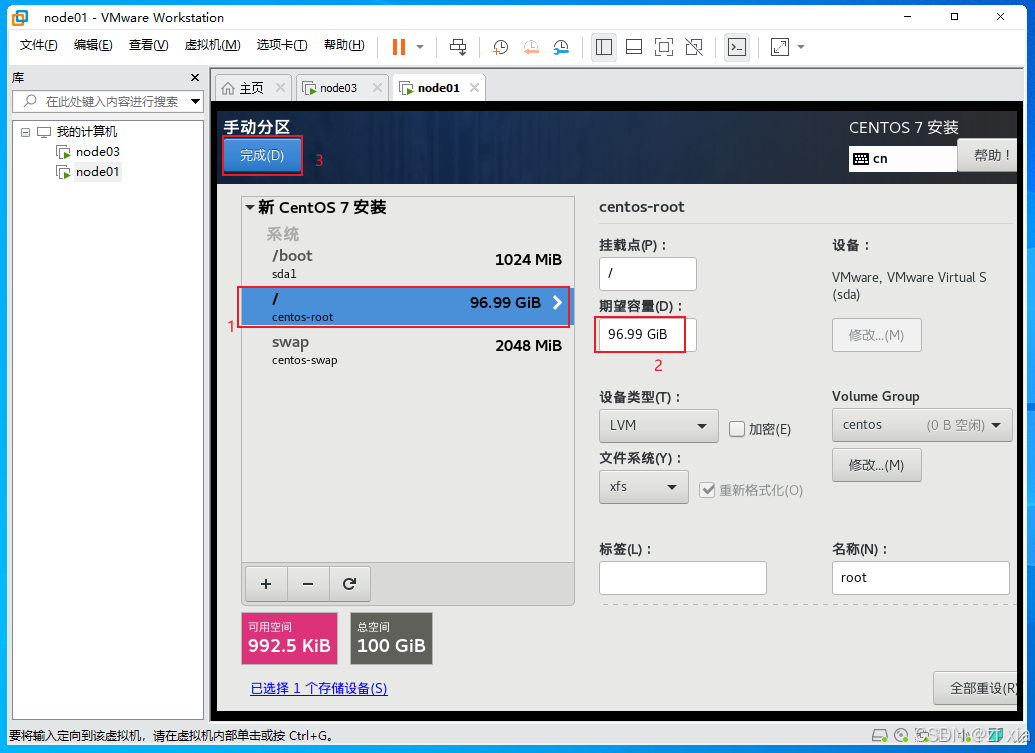This screenshot has height=753, width=1035.
Task: Toggle the 重新格式化(O) checkbox
Action: click(707, 490)
